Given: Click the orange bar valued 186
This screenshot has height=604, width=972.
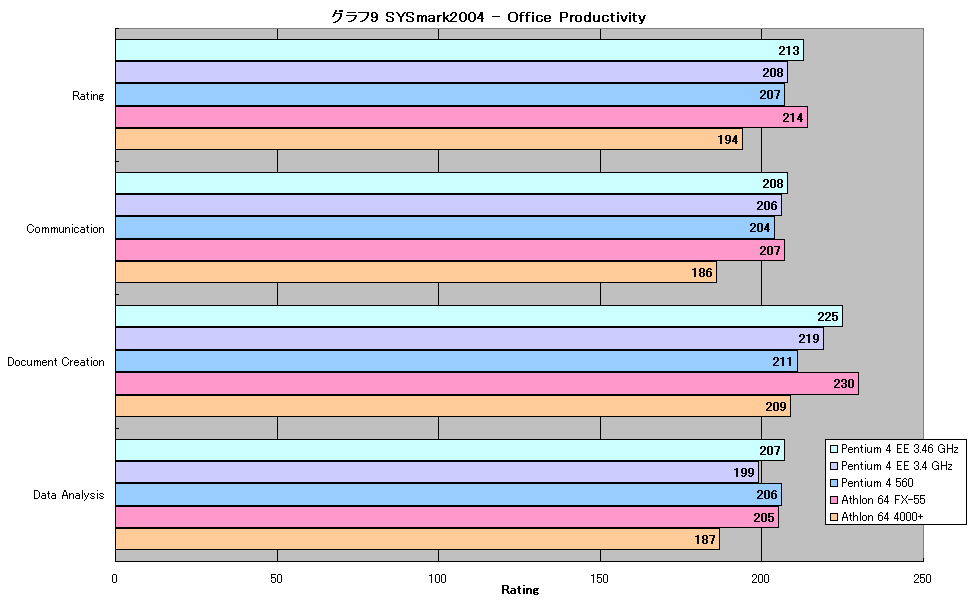Looking at the screenshot, I should [x=416, y=272].
